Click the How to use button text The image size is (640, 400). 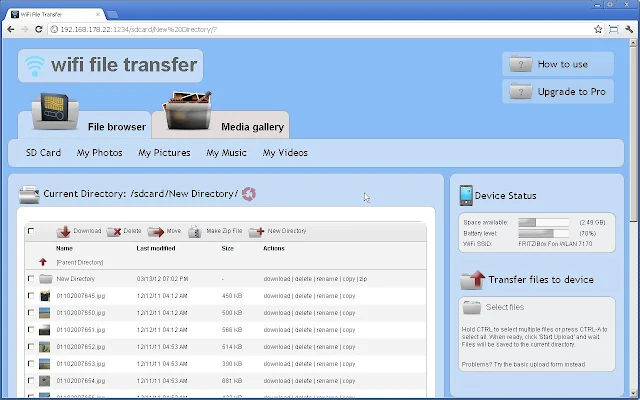(562, 64)
